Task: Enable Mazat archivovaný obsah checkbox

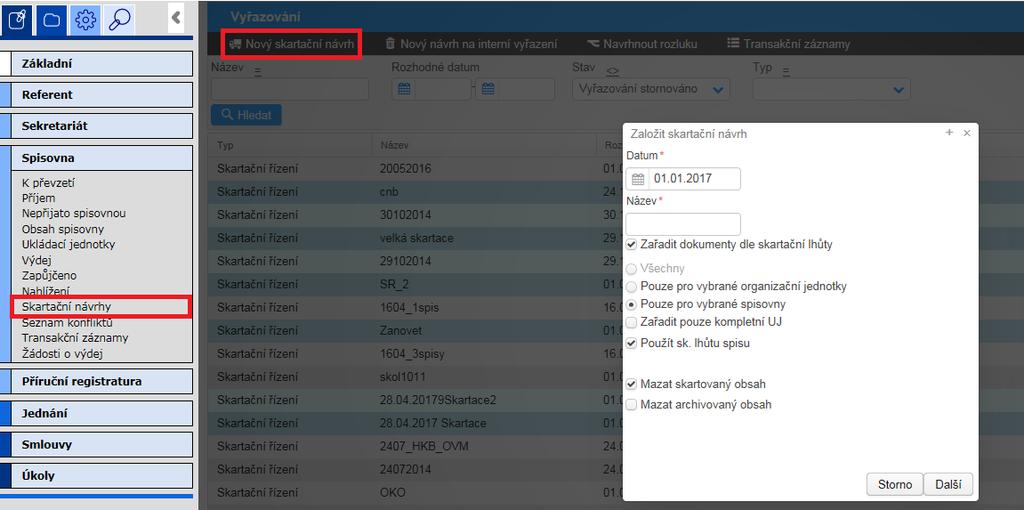Action: [631, 405]
